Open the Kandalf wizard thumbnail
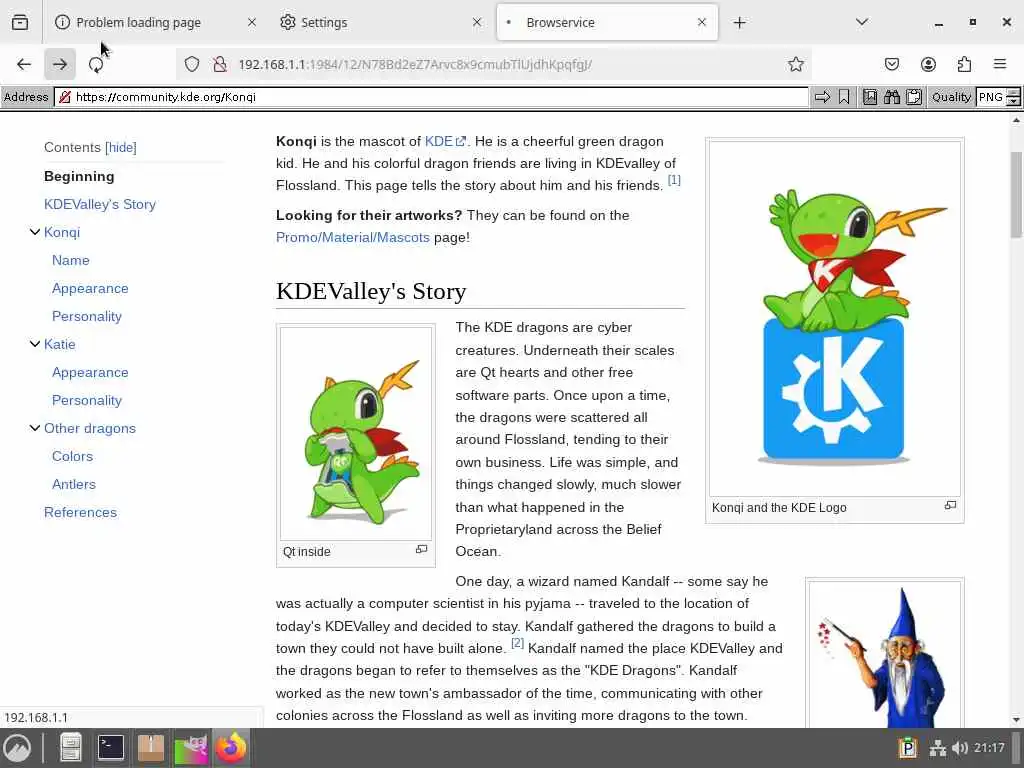Image resolution: width=1024 pixels, height=768 pixels. click(x=884, y=654)
